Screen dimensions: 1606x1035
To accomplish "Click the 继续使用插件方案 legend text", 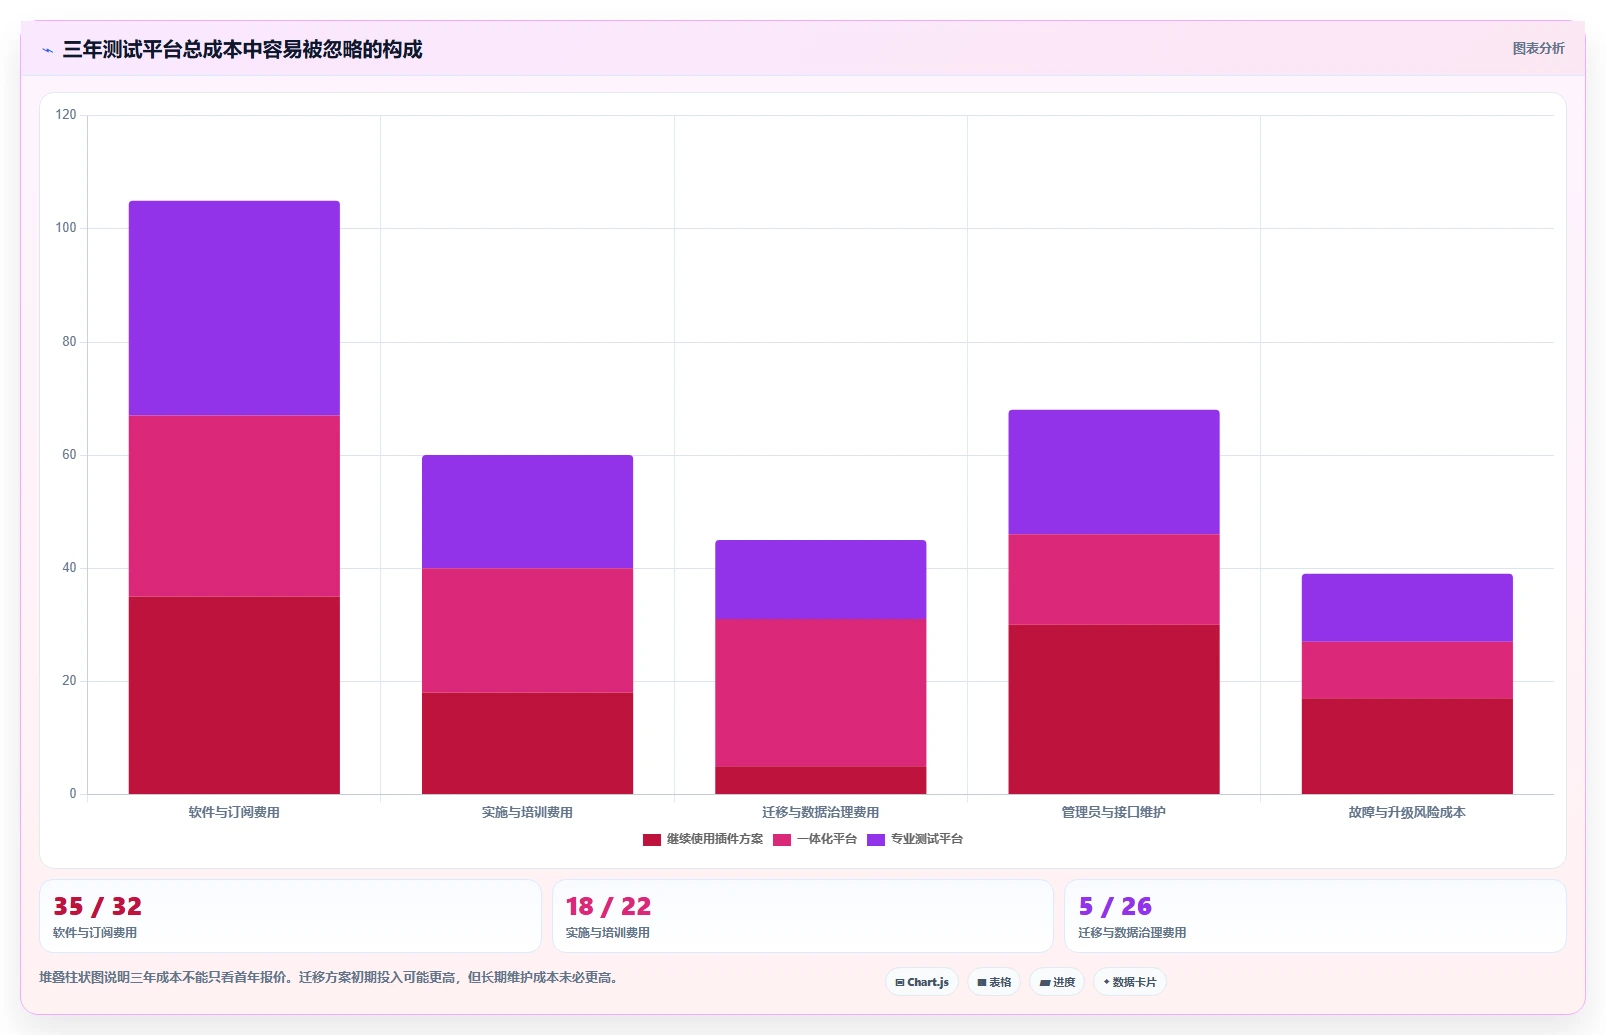I will tap(715, 840).
